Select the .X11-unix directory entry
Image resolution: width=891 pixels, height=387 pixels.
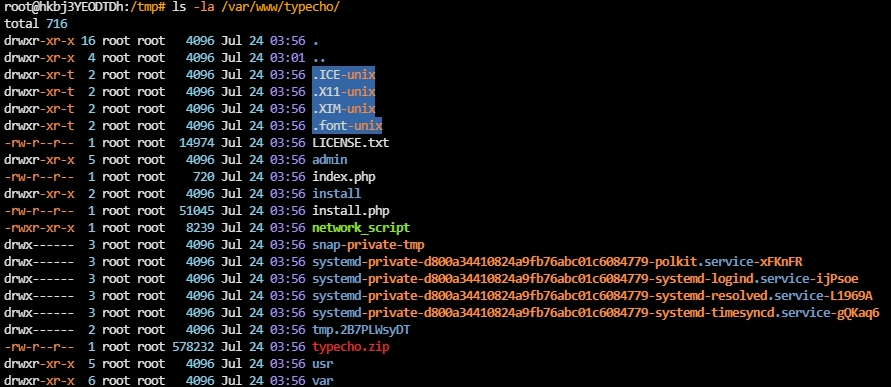pyautogui.click(x=344, y=91)
